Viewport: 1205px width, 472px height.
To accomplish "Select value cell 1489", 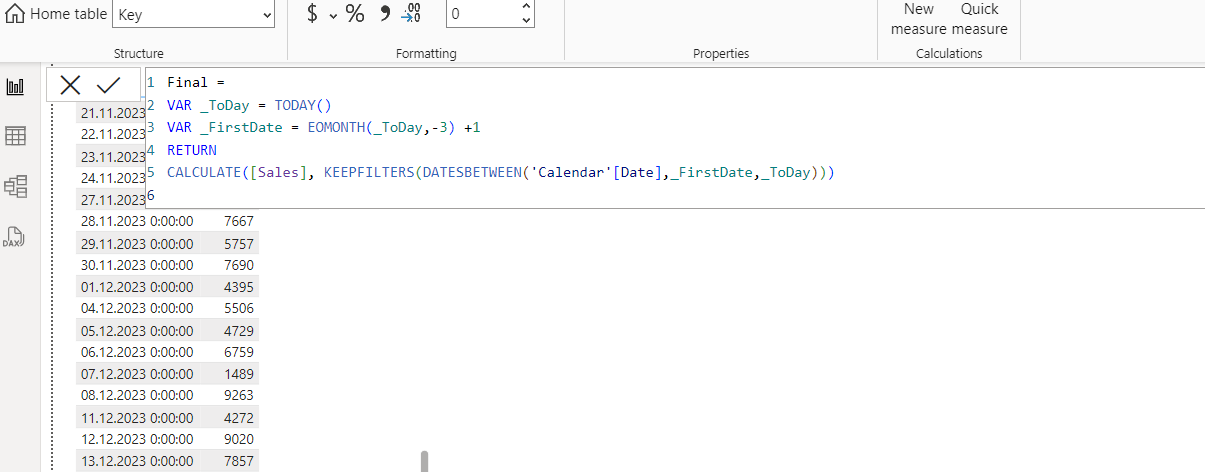I will coord(240,374).
